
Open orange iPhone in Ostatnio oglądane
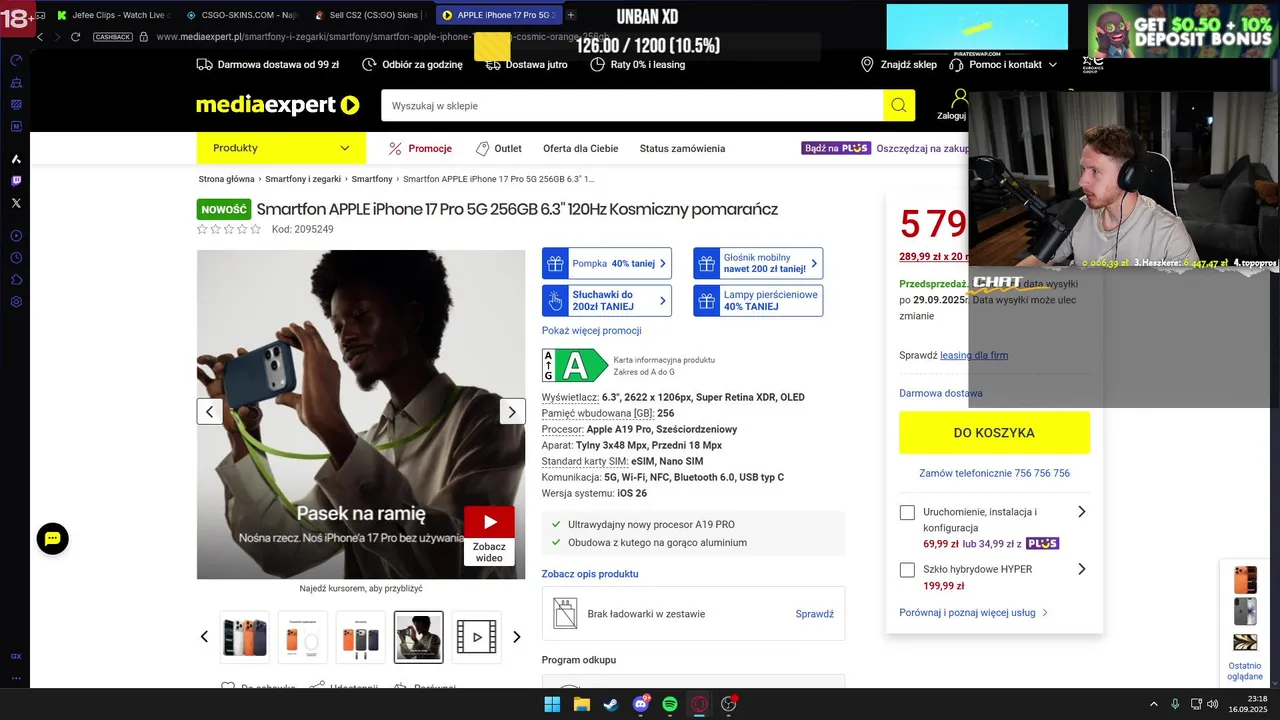[x=1245, y=580]
